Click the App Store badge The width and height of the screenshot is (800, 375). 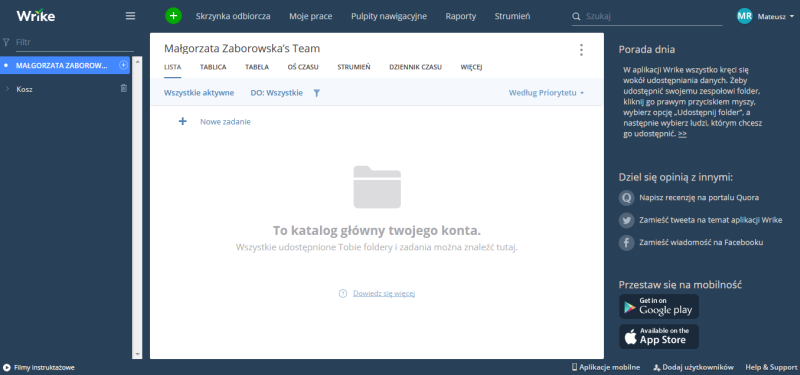click(659, 337)
